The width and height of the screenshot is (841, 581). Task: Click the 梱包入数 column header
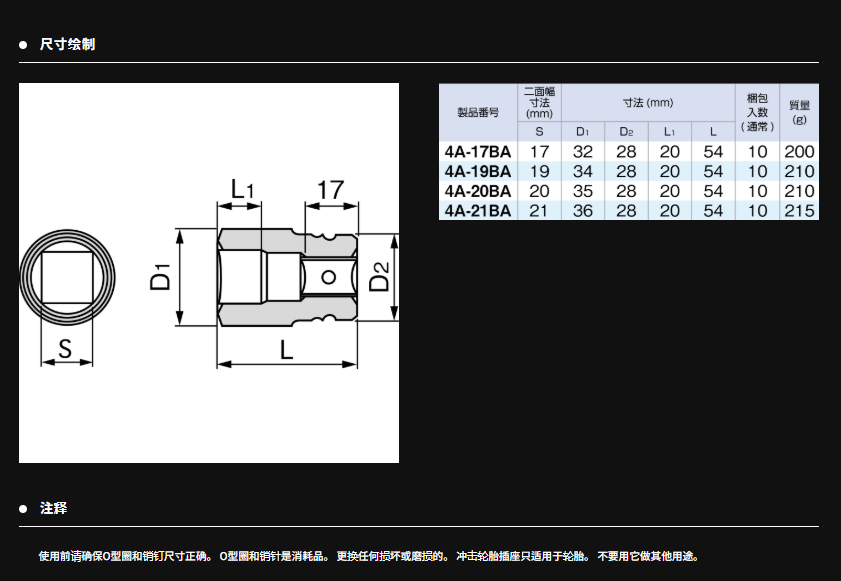(757, 112)
